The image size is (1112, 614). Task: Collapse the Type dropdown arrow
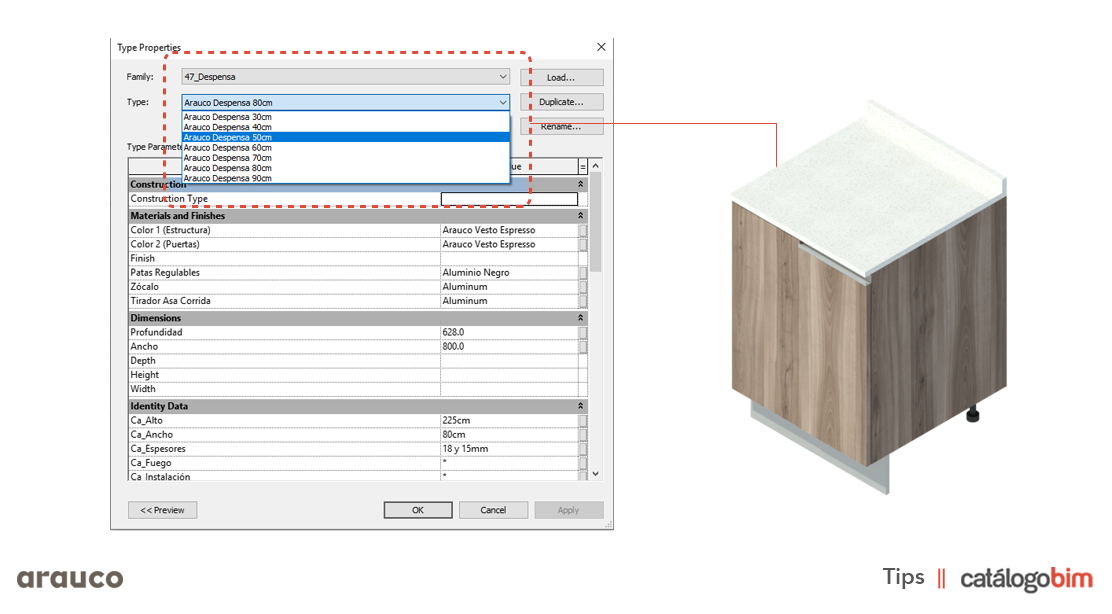click(x=502, y=102)
